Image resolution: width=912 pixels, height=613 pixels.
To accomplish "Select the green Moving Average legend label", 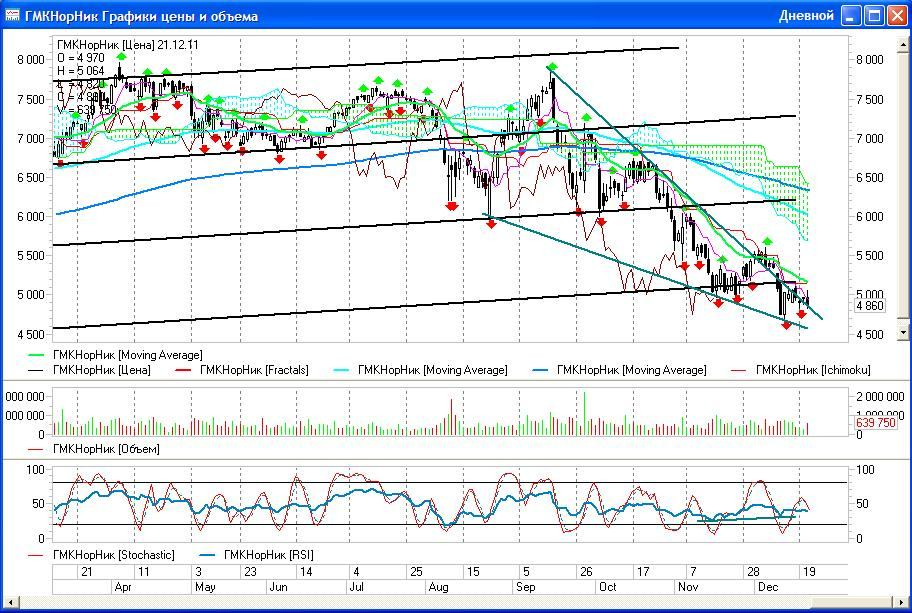I will coord(127,355).
